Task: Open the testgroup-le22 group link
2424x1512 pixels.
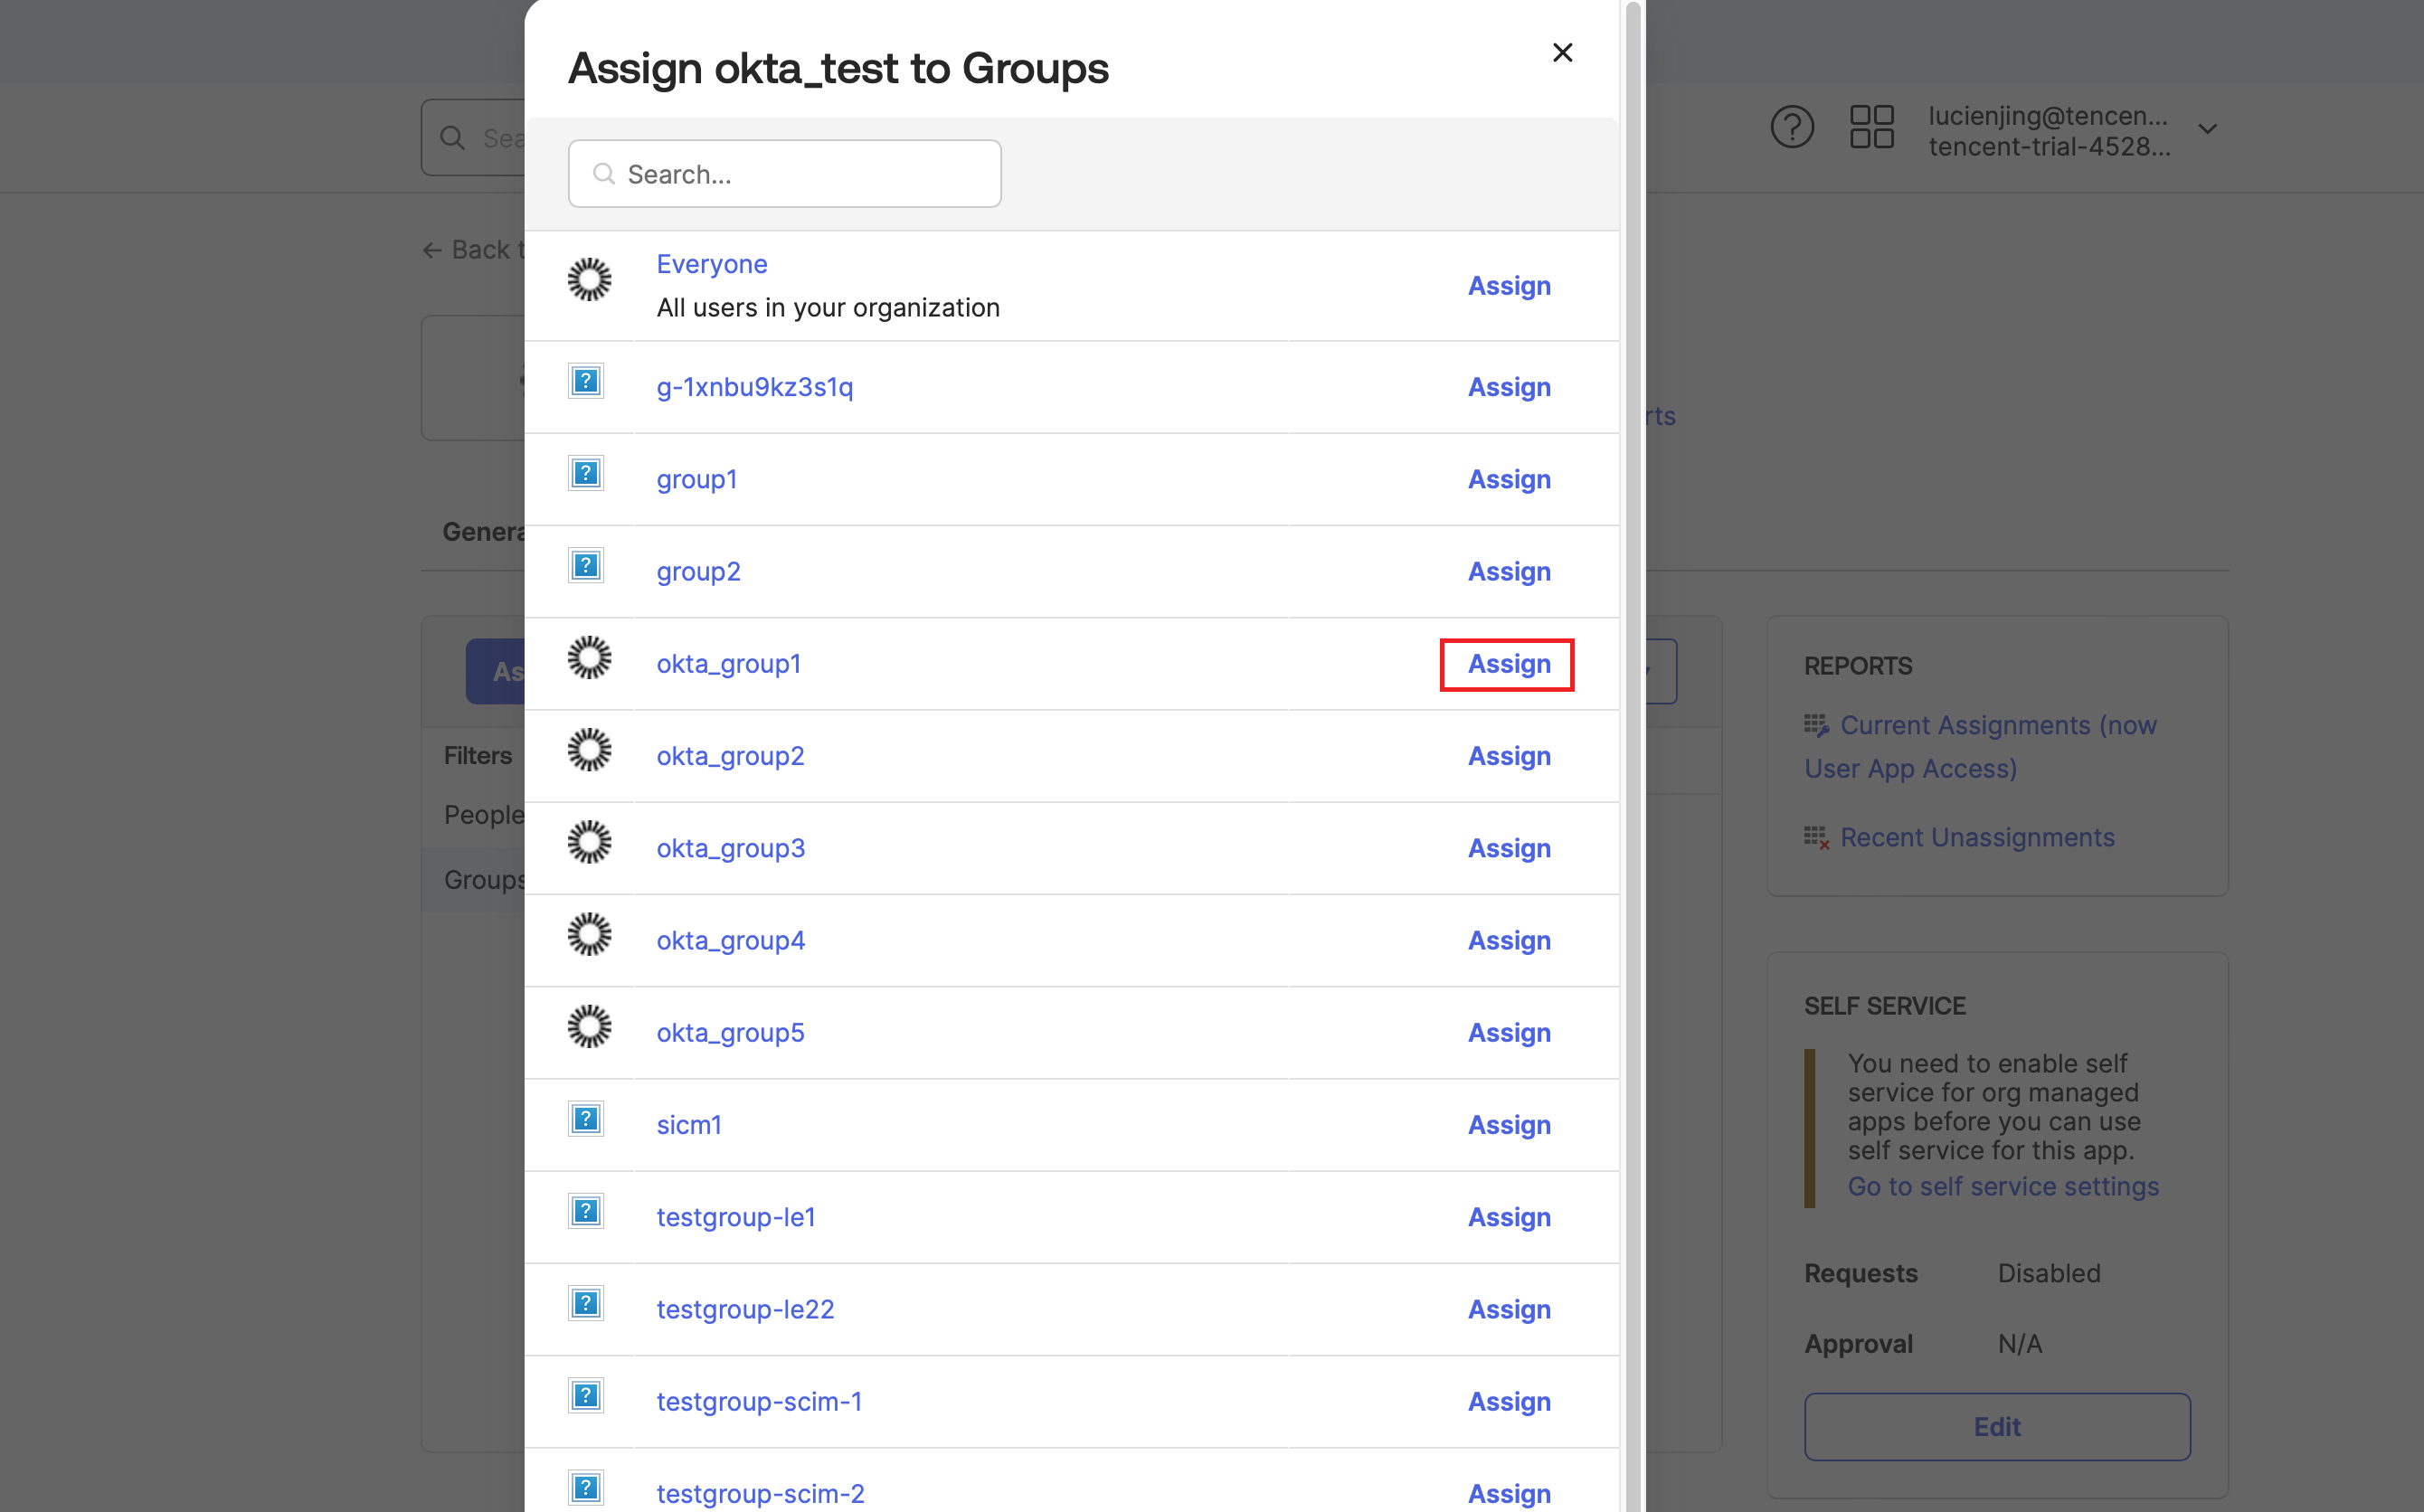Action: [x=745, y=1310]
